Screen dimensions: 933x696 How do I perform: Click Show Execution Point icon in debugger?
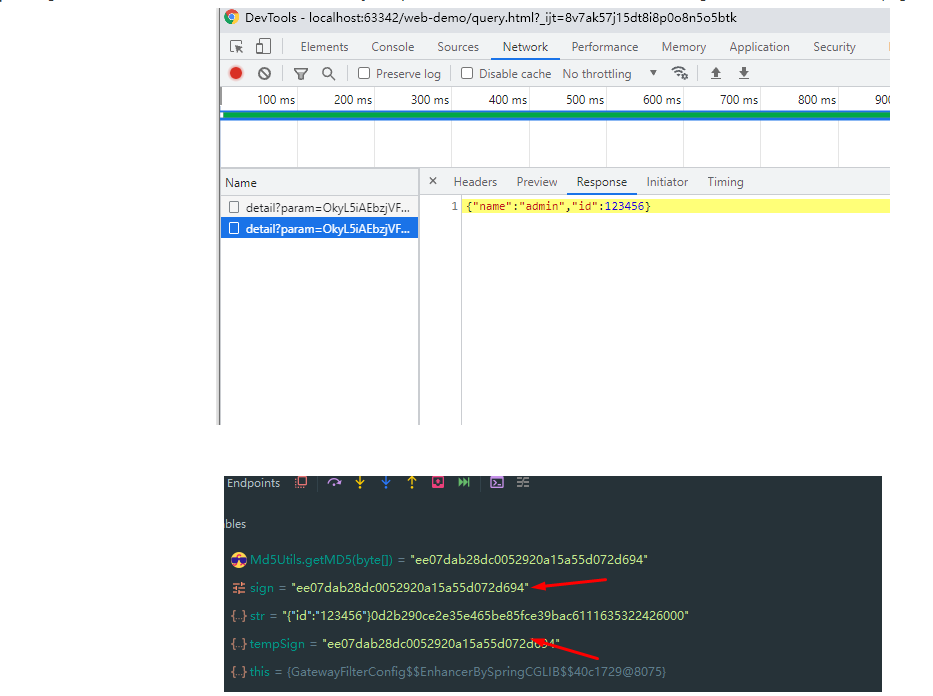click(301, 482)
